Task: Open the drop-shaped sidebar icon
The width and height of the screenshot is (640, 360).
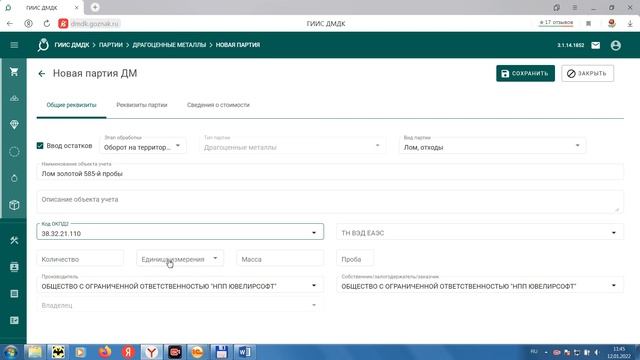Action: click(x=14, y=178)
